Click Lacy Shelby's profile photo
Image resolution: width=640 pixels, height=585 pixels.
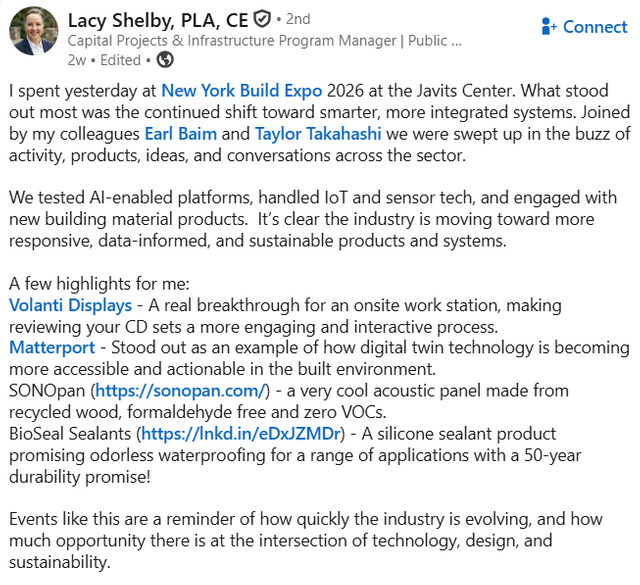33,31
